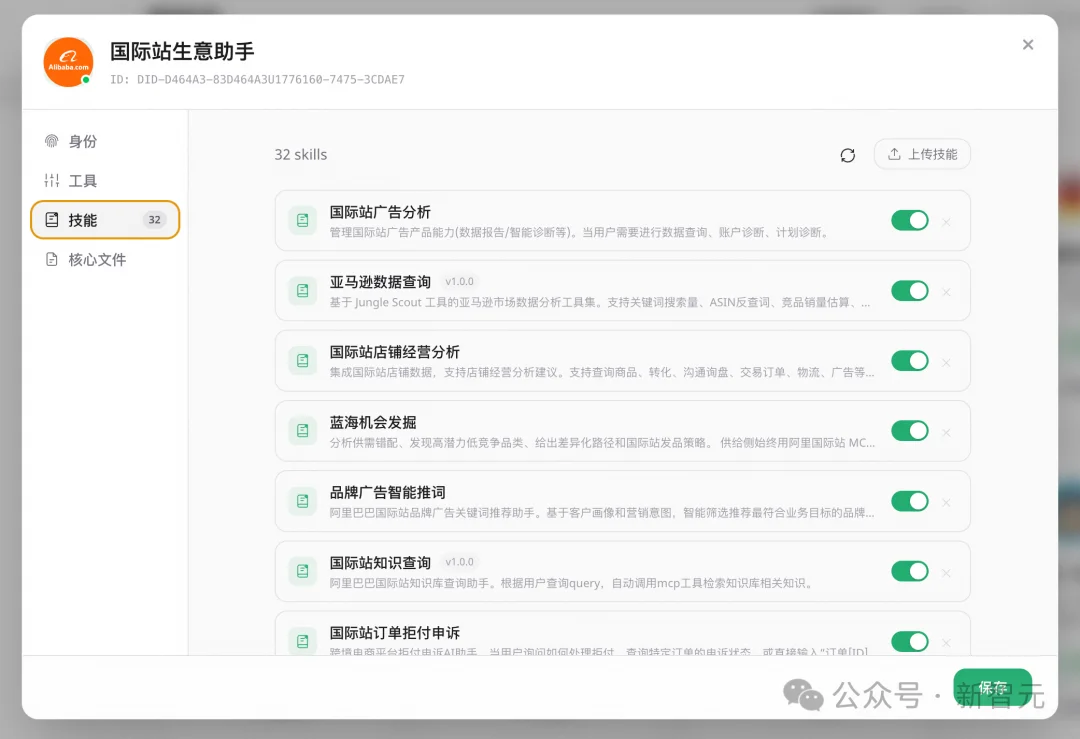Toggle off 国际站知识查询 skill
The image size is (1080, 739).
pos(910,571)
